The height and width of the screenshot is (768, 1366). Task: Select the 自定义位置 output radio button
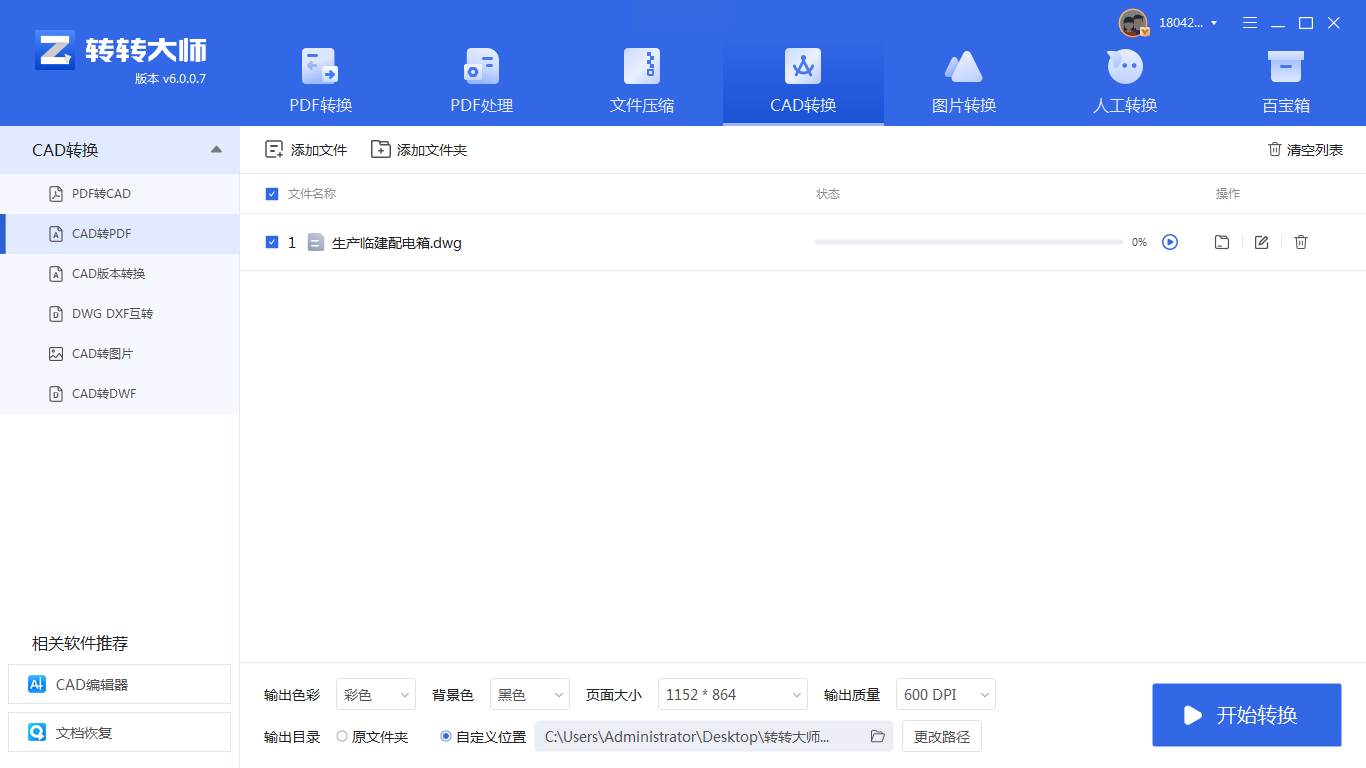pyautogui.click(x=446, y=737)
